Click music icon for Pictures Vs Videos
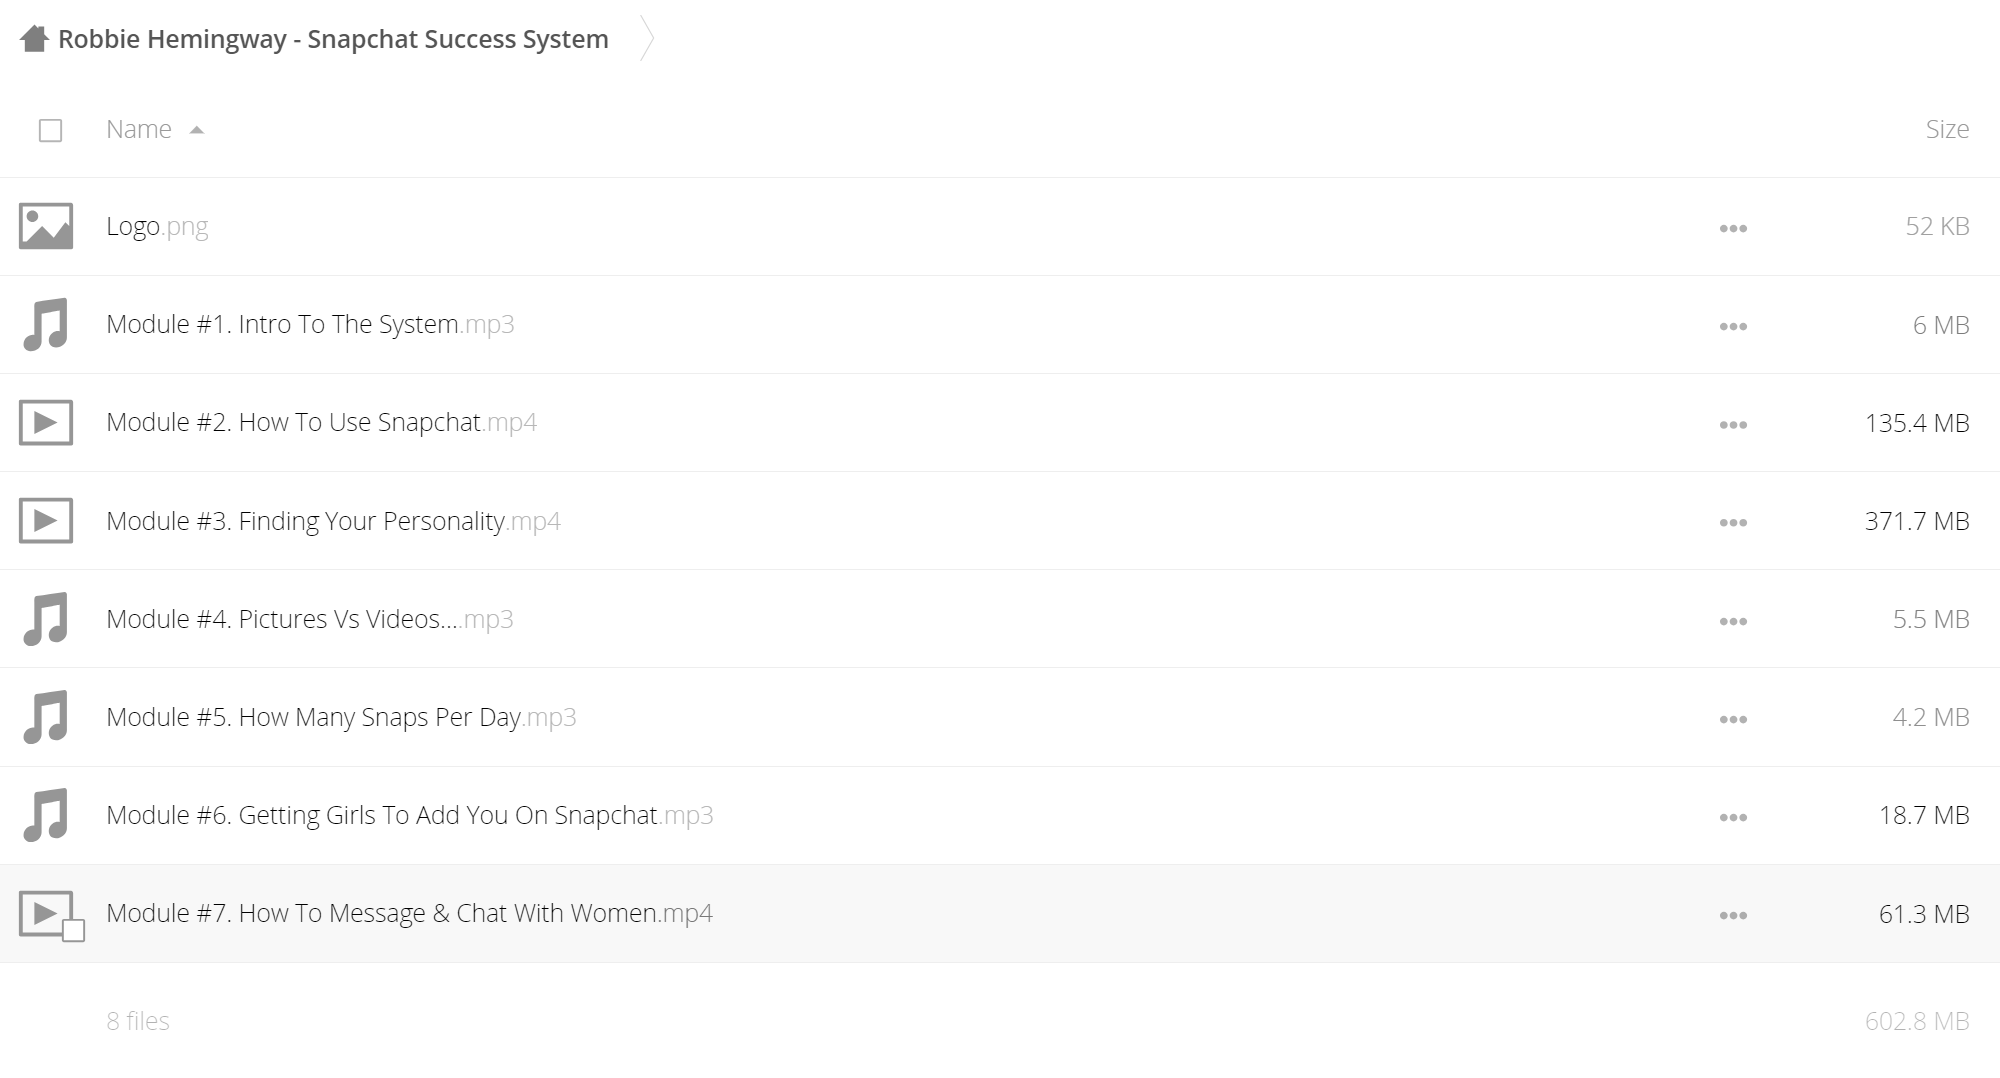 pos(46,619)
